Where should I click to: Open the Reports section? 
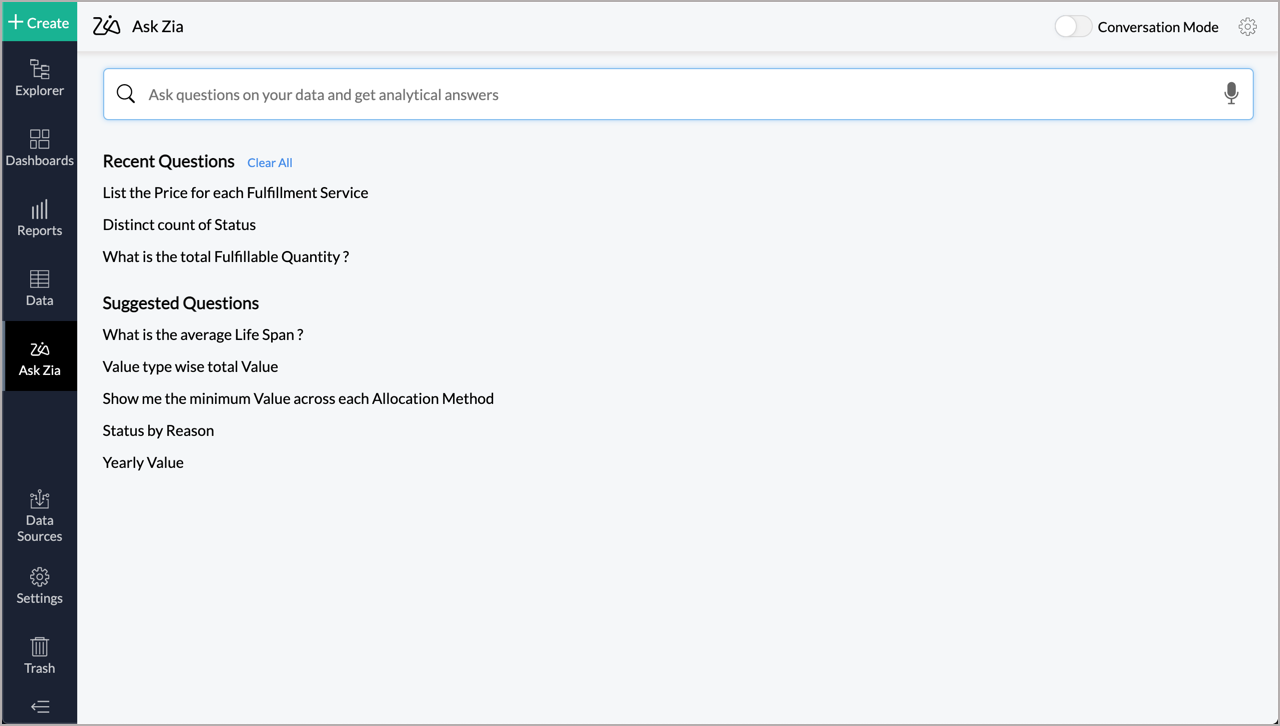[39, 217]
